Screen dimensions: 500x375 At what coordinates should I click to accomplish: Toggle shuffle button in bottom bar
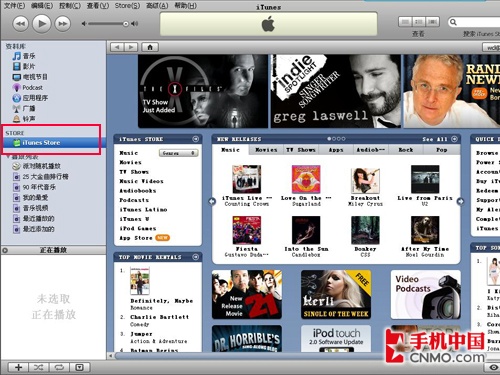click(39, 367)
